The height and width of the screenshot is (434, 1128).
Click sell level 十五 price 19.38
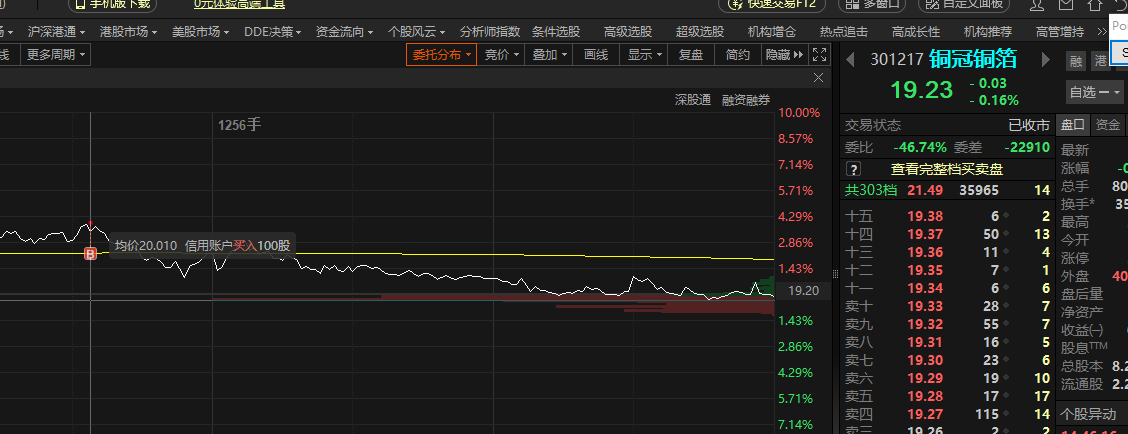925,216
